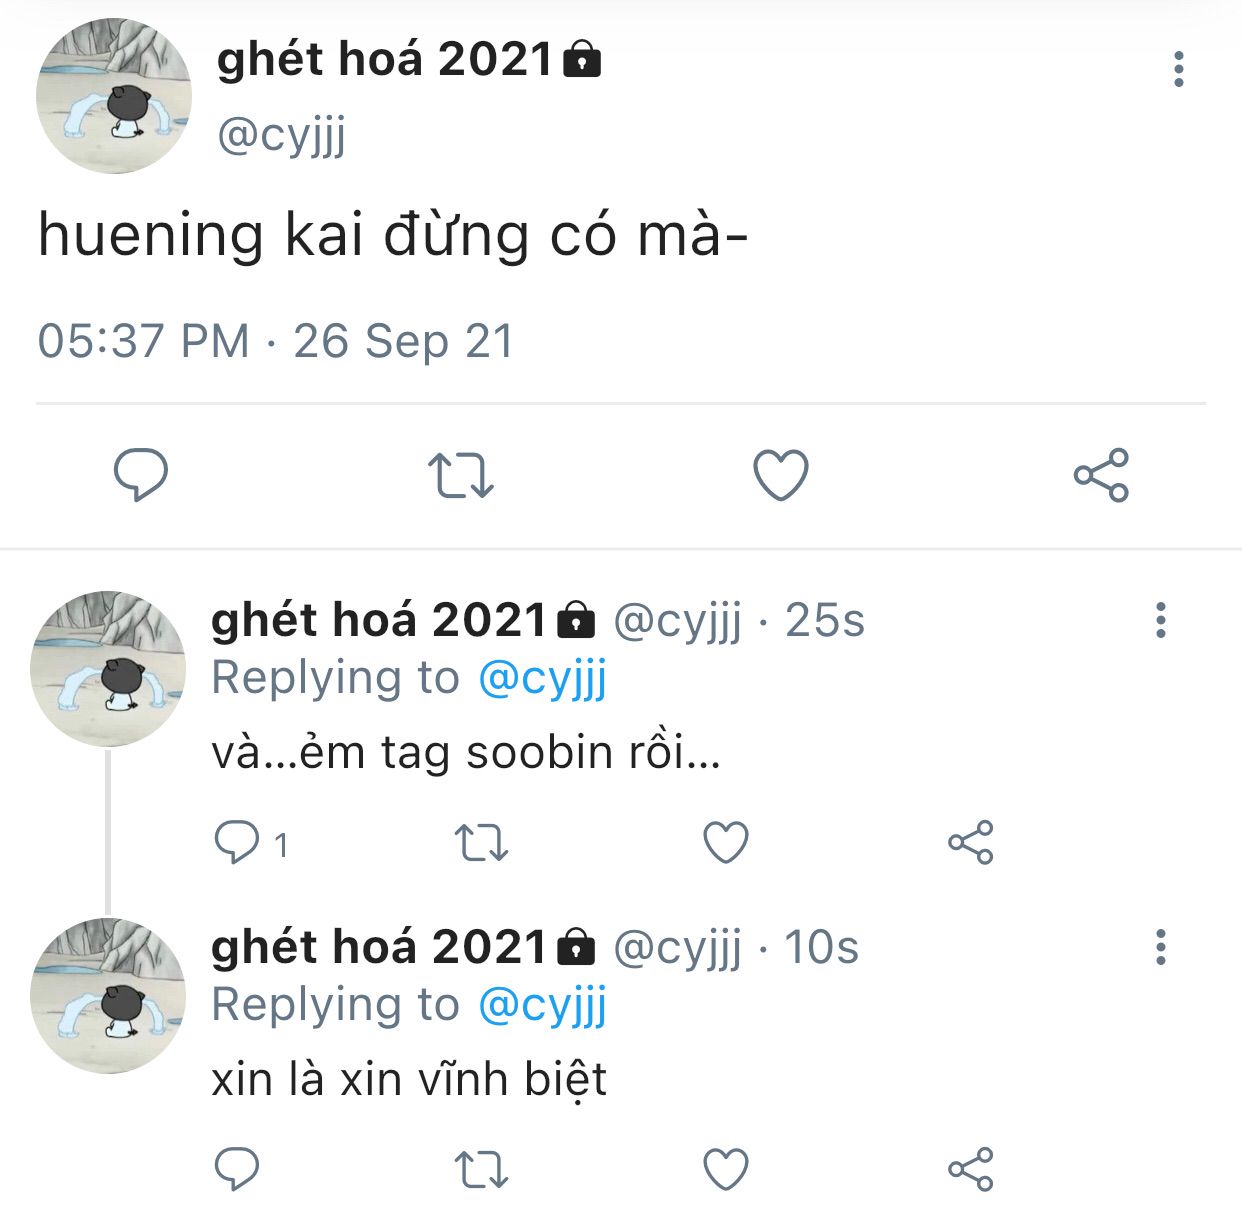1242x1218 pixels.
Task: Retweet the main tweet
Action: (x=460, y=475)
